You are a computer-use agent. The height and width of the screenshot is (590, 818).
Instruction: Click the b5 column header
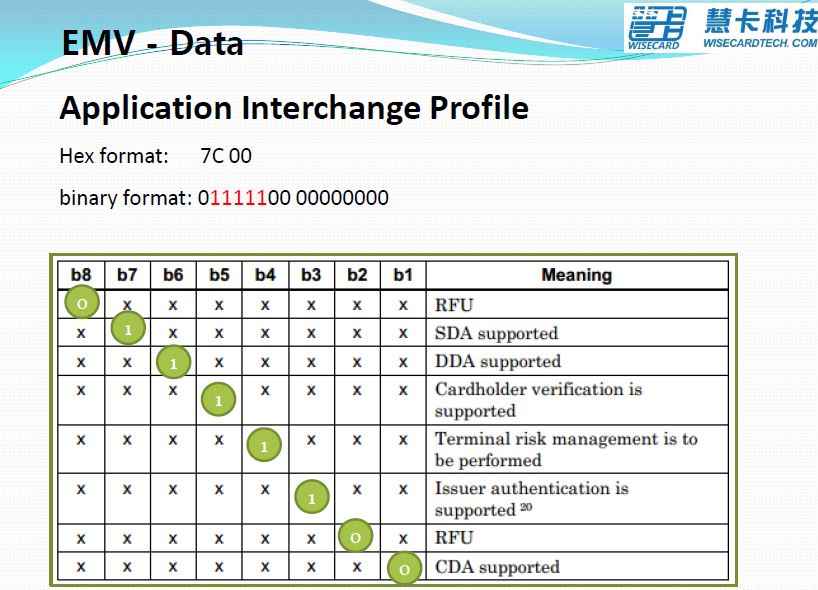tap(219, 274)
